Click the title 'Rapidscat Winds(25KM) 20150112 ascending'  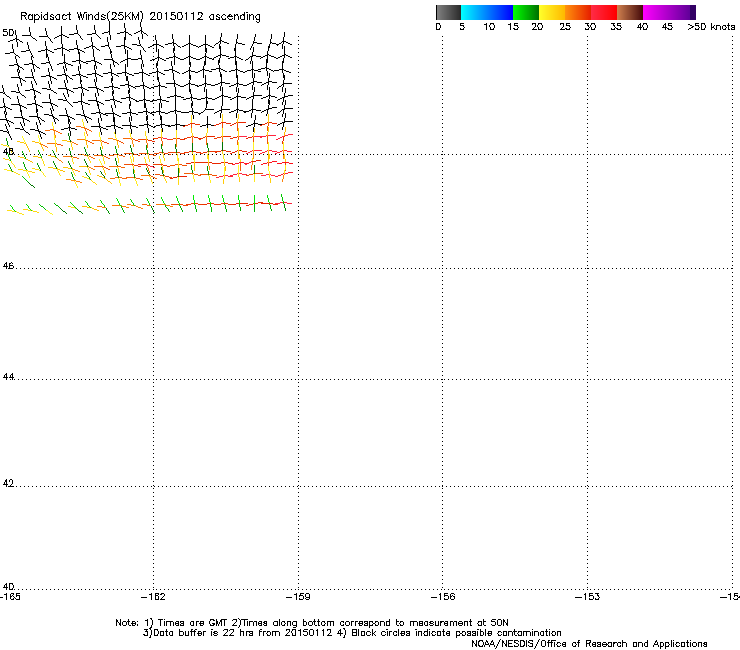point(140,17)
